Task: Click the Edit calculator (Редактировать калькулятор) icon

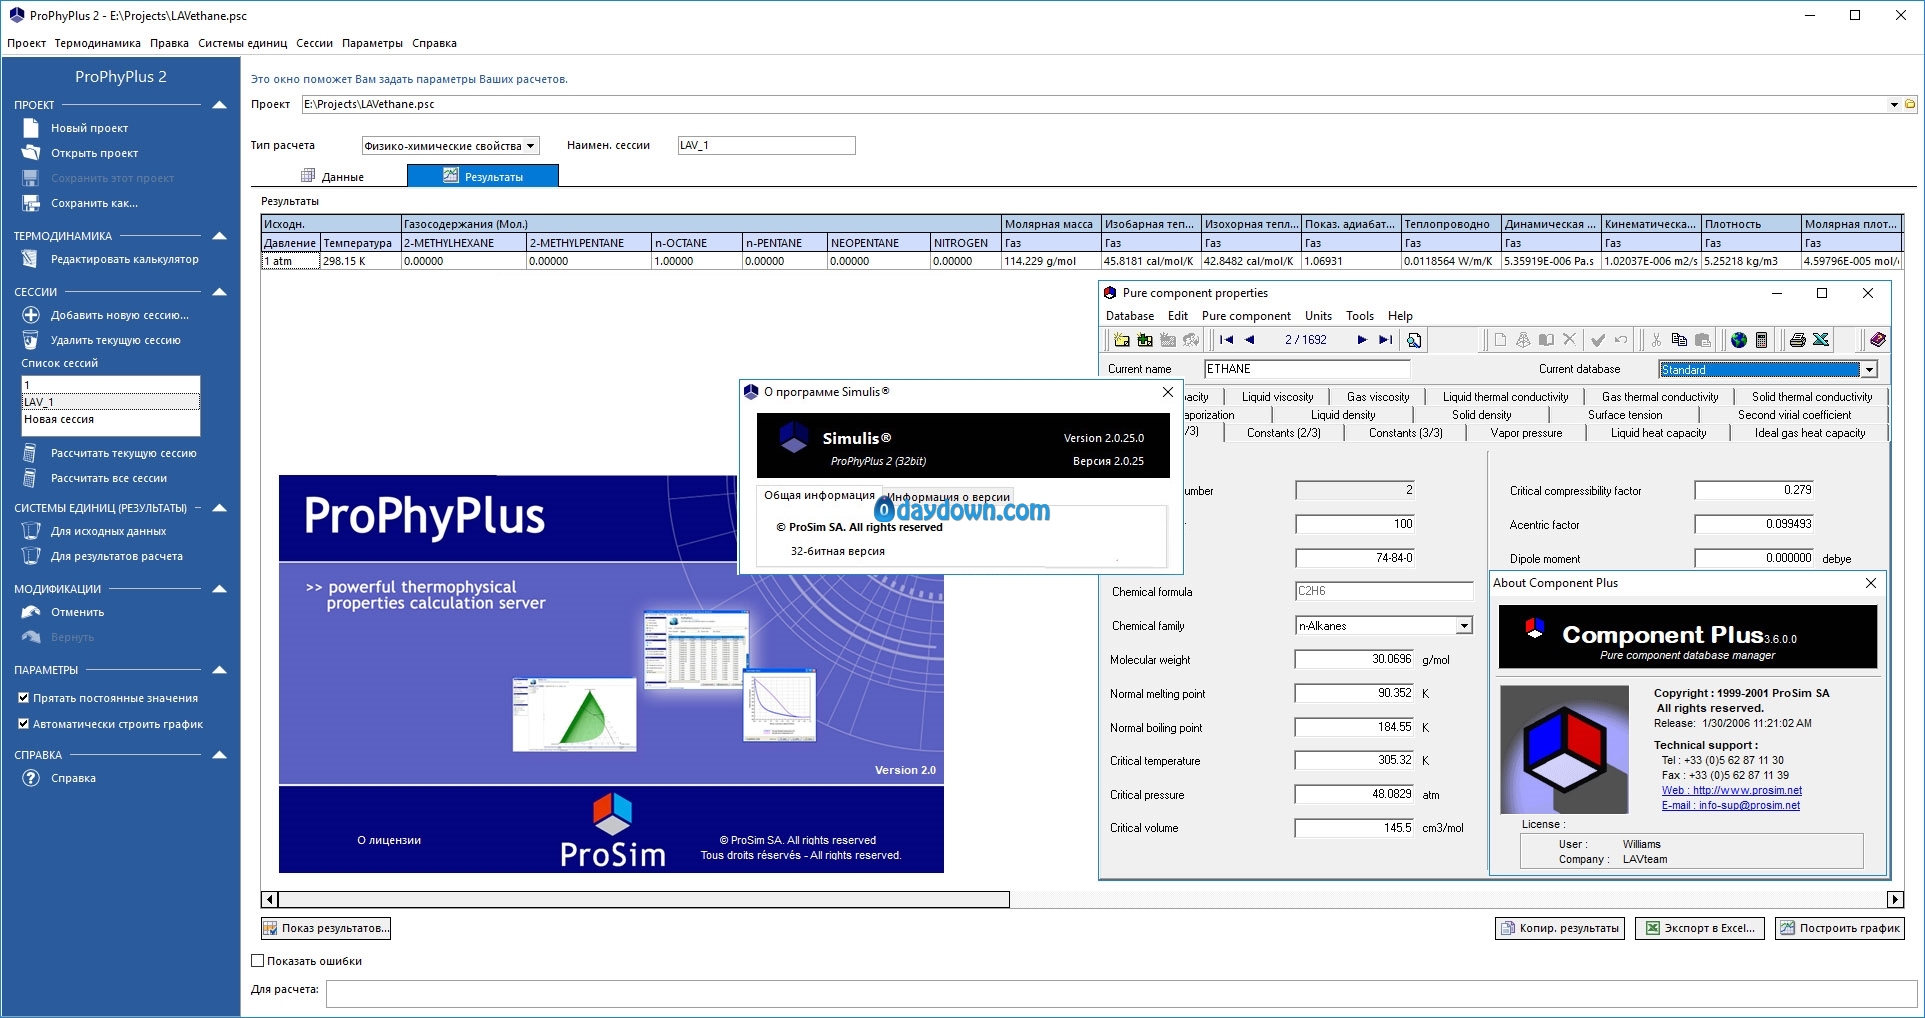Action: pos(31,260)
